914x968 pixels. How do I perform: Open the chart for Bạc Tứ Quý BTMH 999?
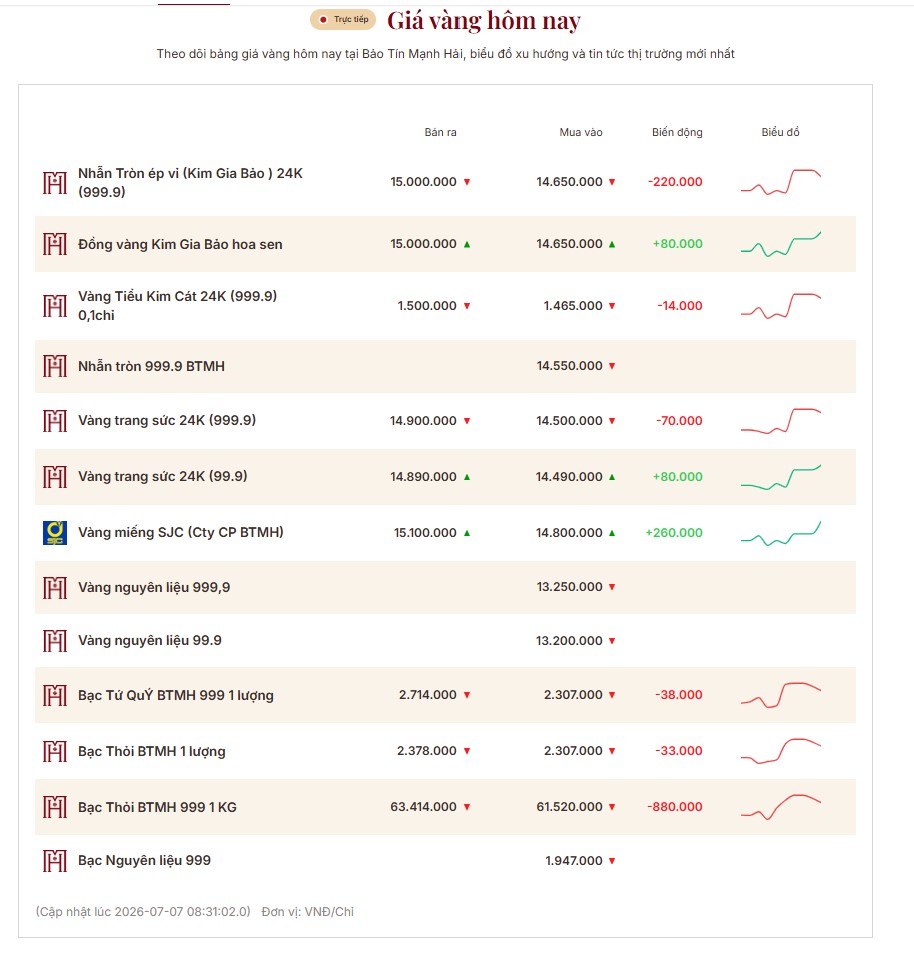click(x=781, y=695)
